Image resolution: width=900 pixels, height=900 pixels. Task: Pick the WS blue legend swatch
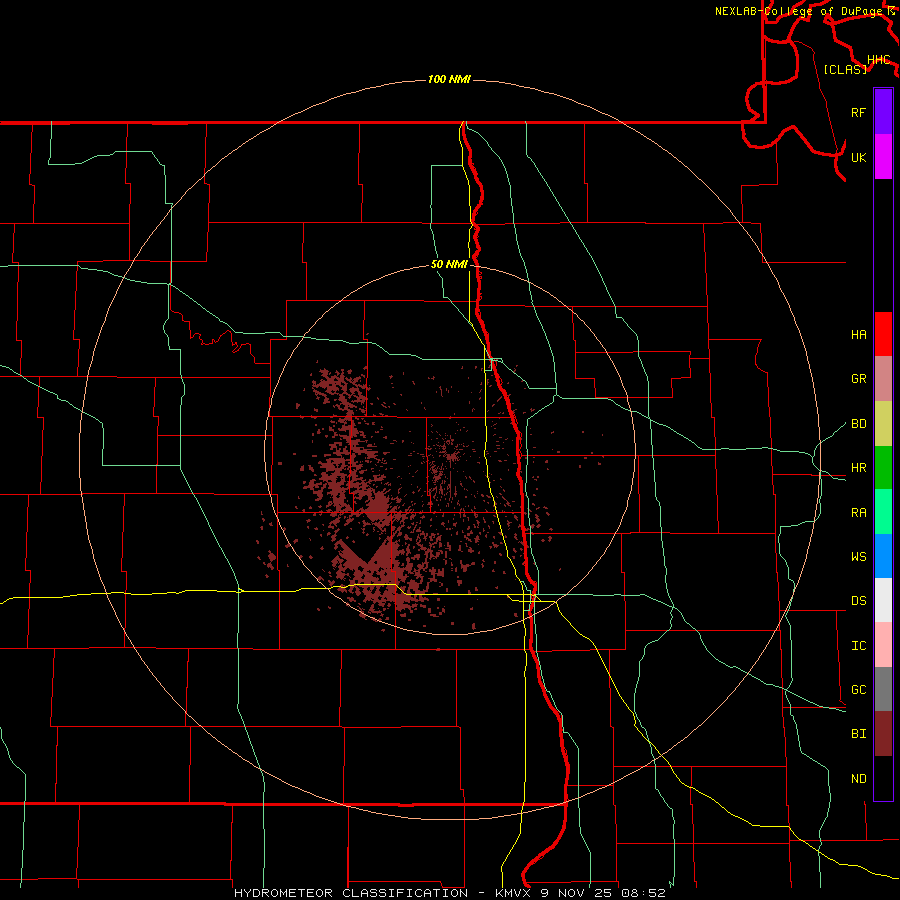883,556
